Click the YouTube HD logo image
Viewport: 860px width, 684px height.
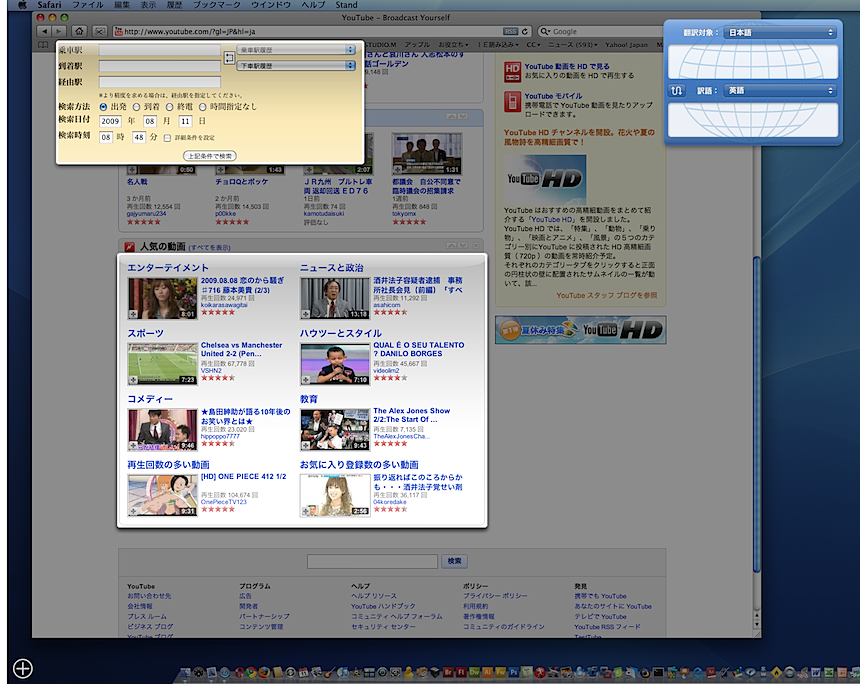click(x=545, y=179)
